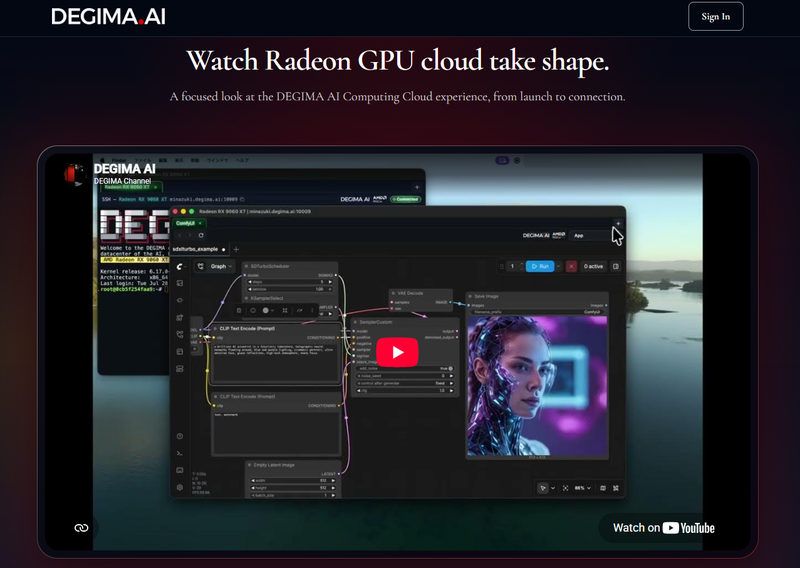800x568 pixels.
Task: Toggle the side panel icon right of 0 active
Action: point(616,266)
